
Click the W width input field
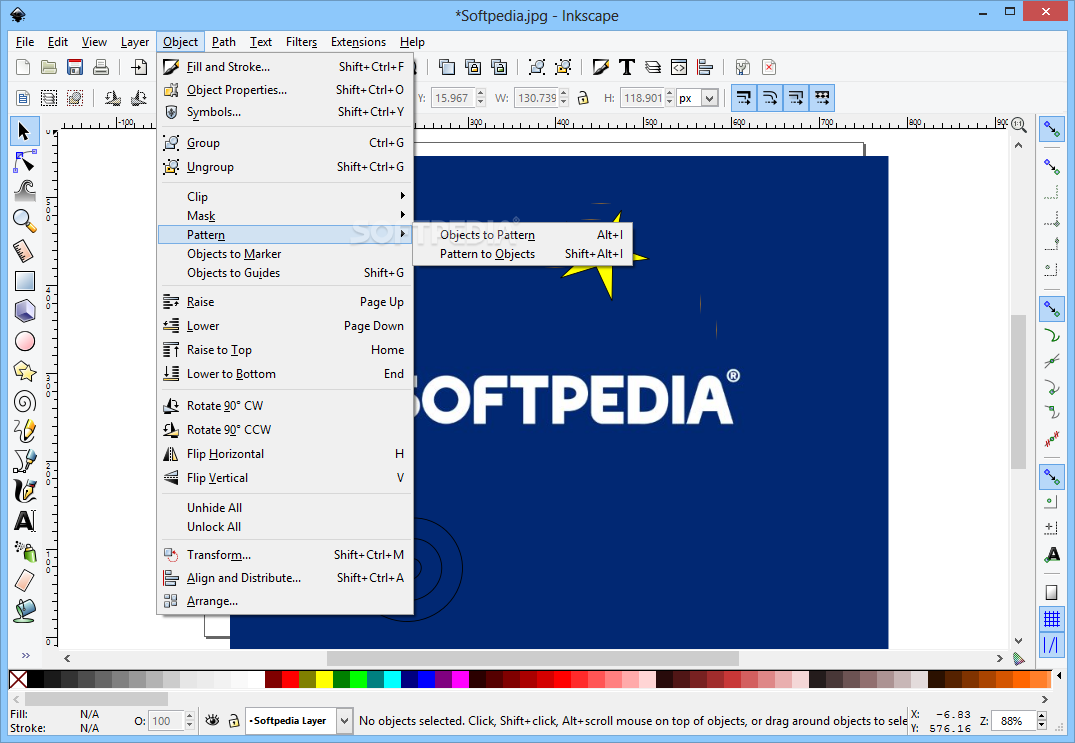(537, 98)
